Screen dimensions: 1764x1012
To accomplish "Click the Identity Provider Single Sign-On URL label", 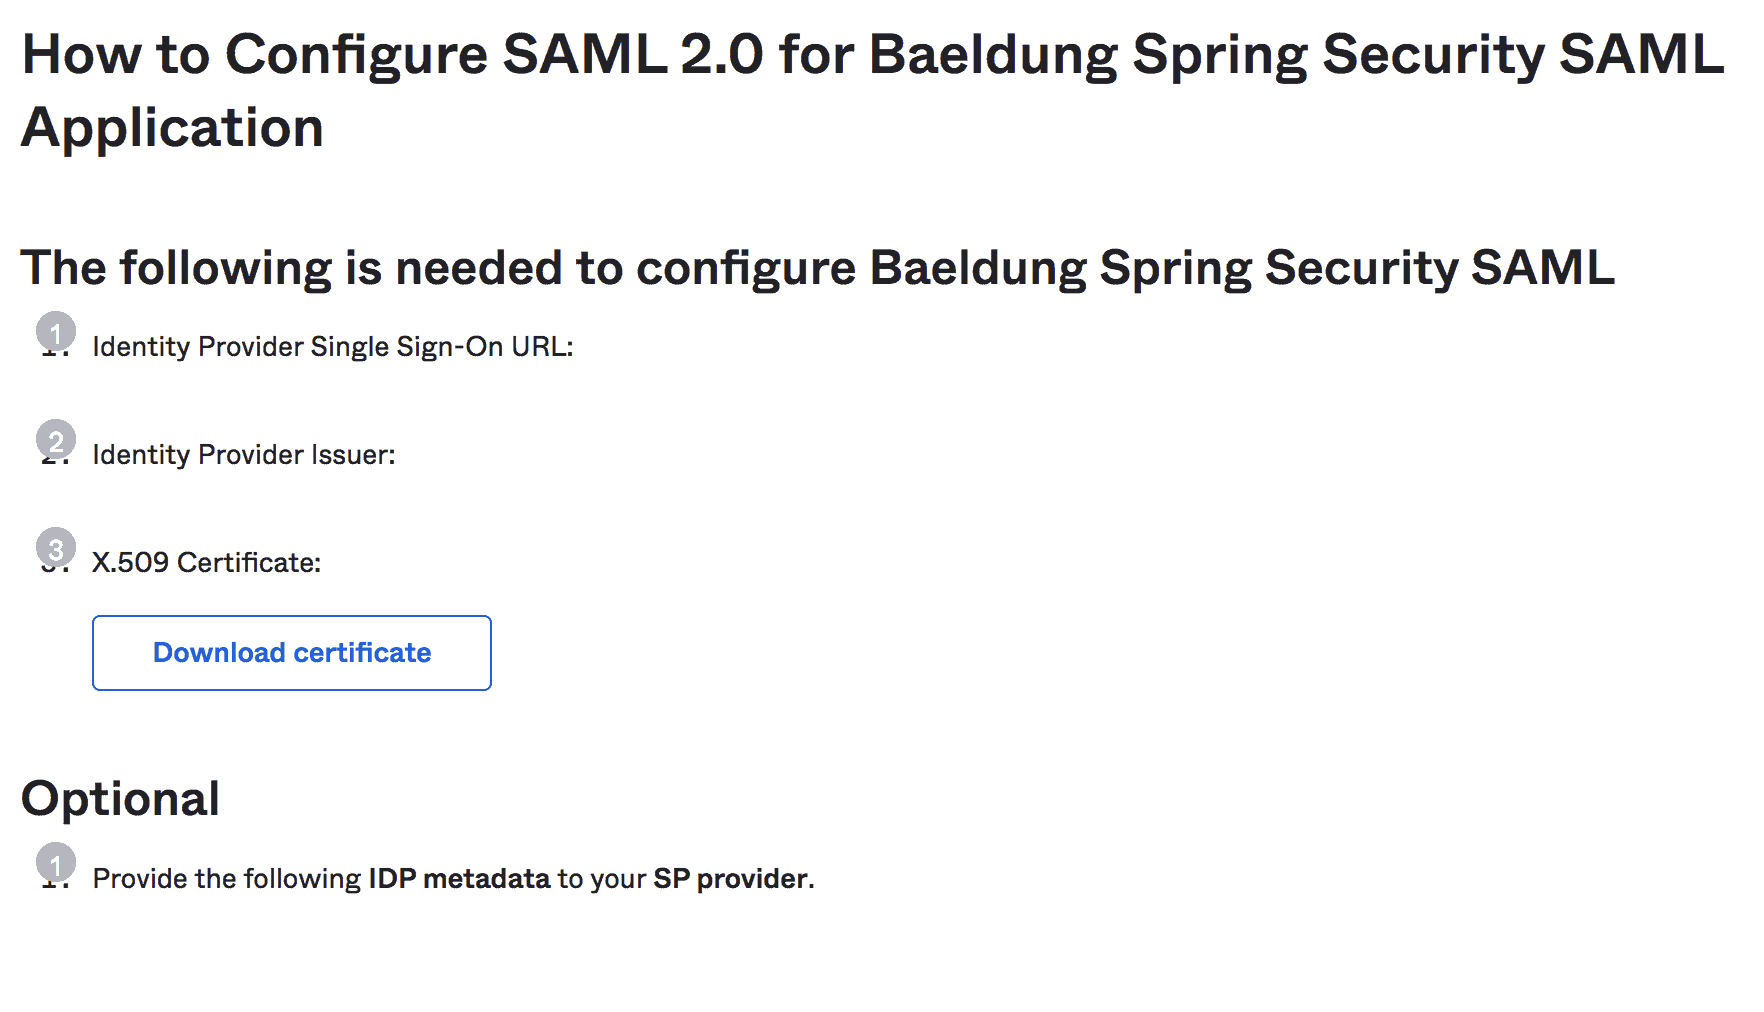I will 332,347.
